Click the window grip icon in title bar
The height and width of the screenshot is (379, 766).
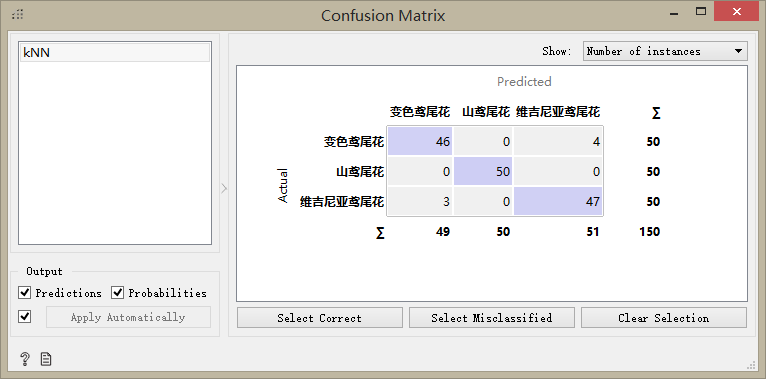point(18,14)
